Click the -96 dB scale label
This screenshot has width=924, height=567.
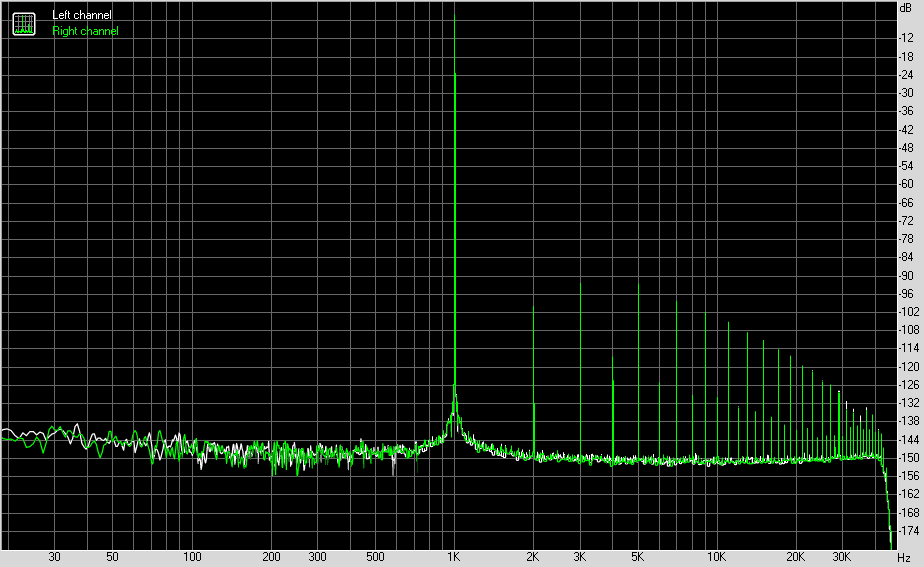click(906, 294)
